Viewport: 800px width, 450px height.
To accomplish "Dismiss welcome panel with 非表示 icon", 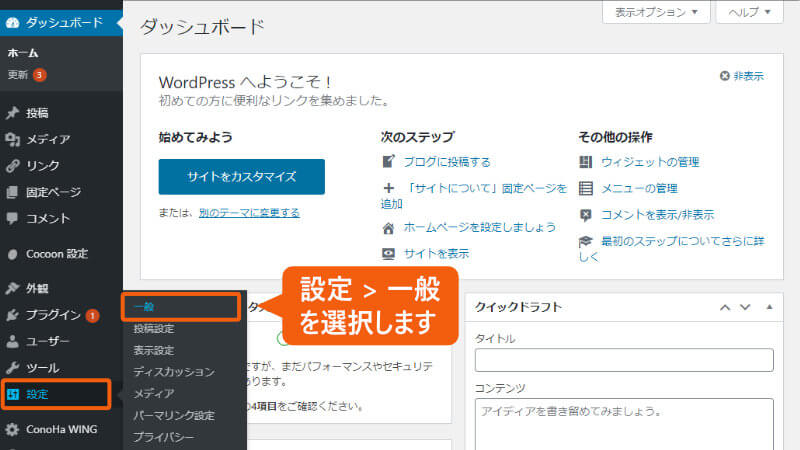I will coord(724,76).
